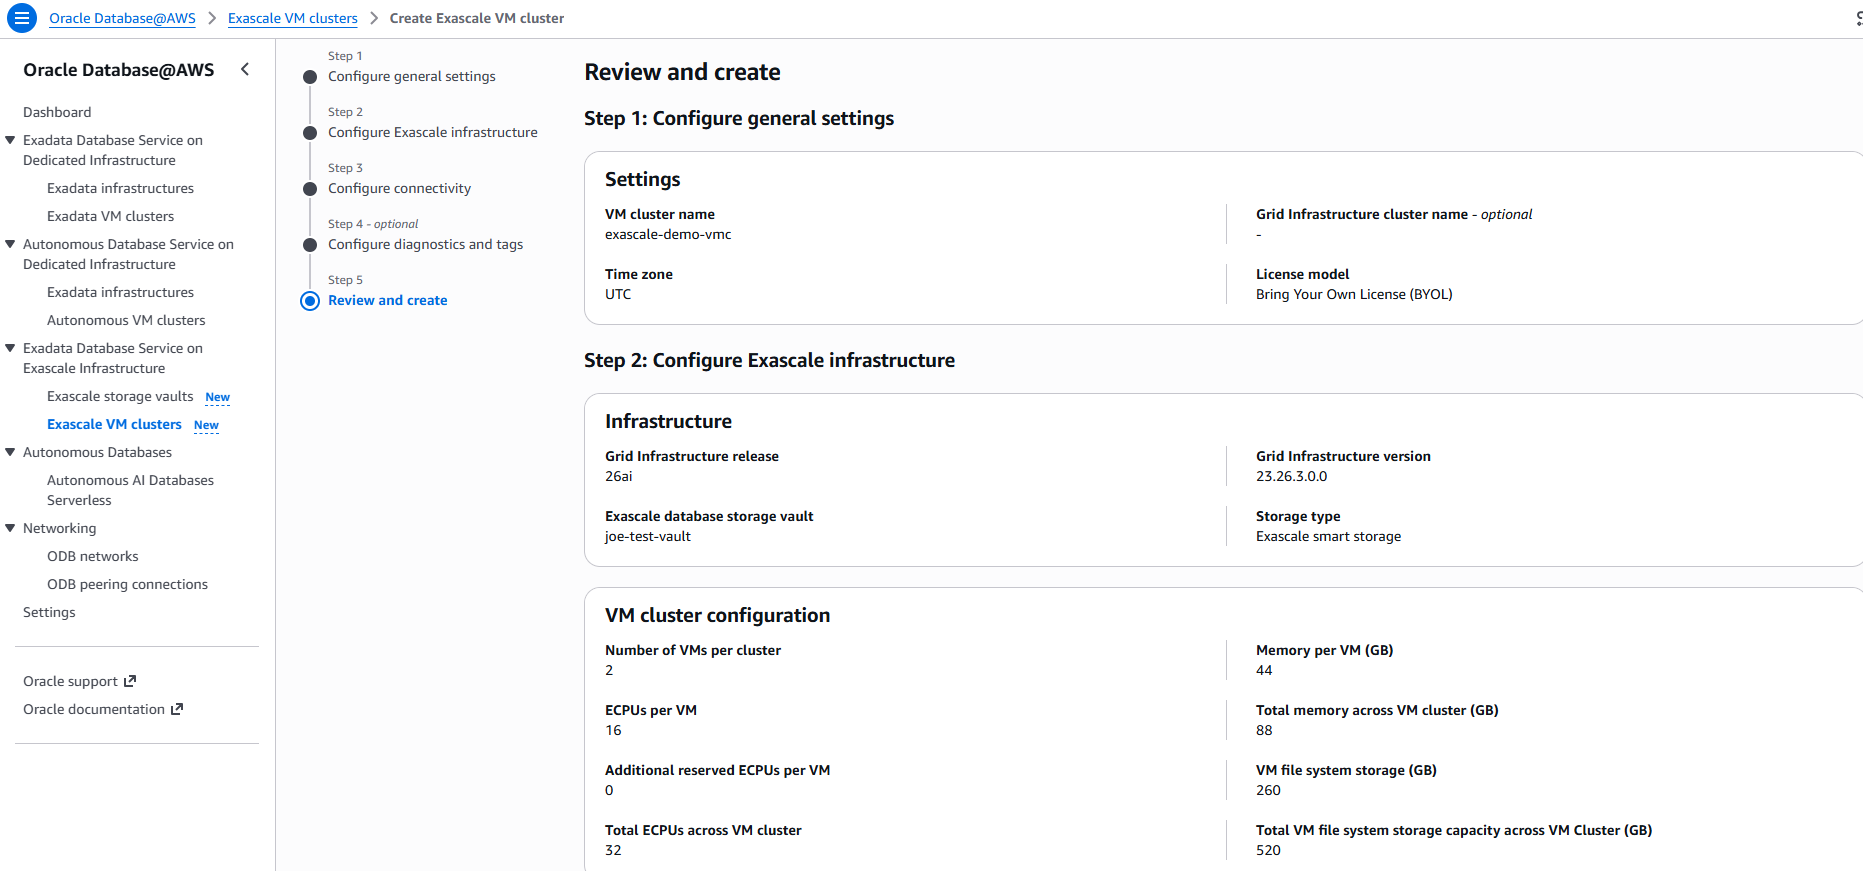
Task: Open the Oracle documentation external link icon
Action: tap(177, 709)
